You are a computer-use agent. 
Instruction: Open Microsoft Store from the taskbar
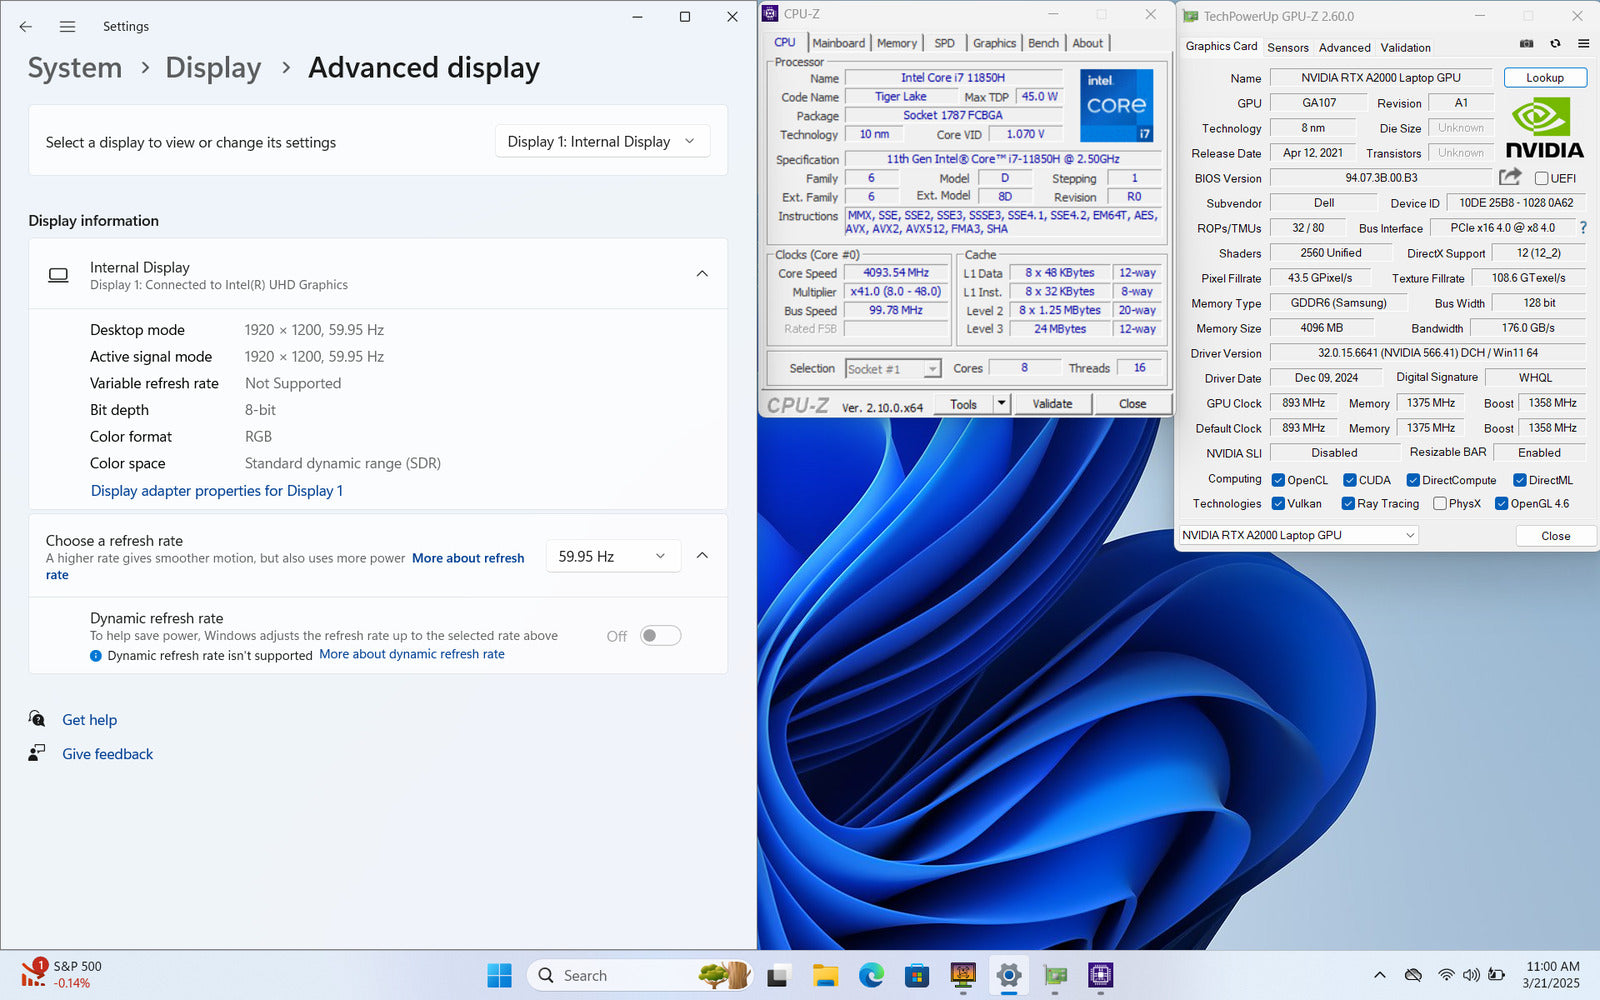pos(917,975)
